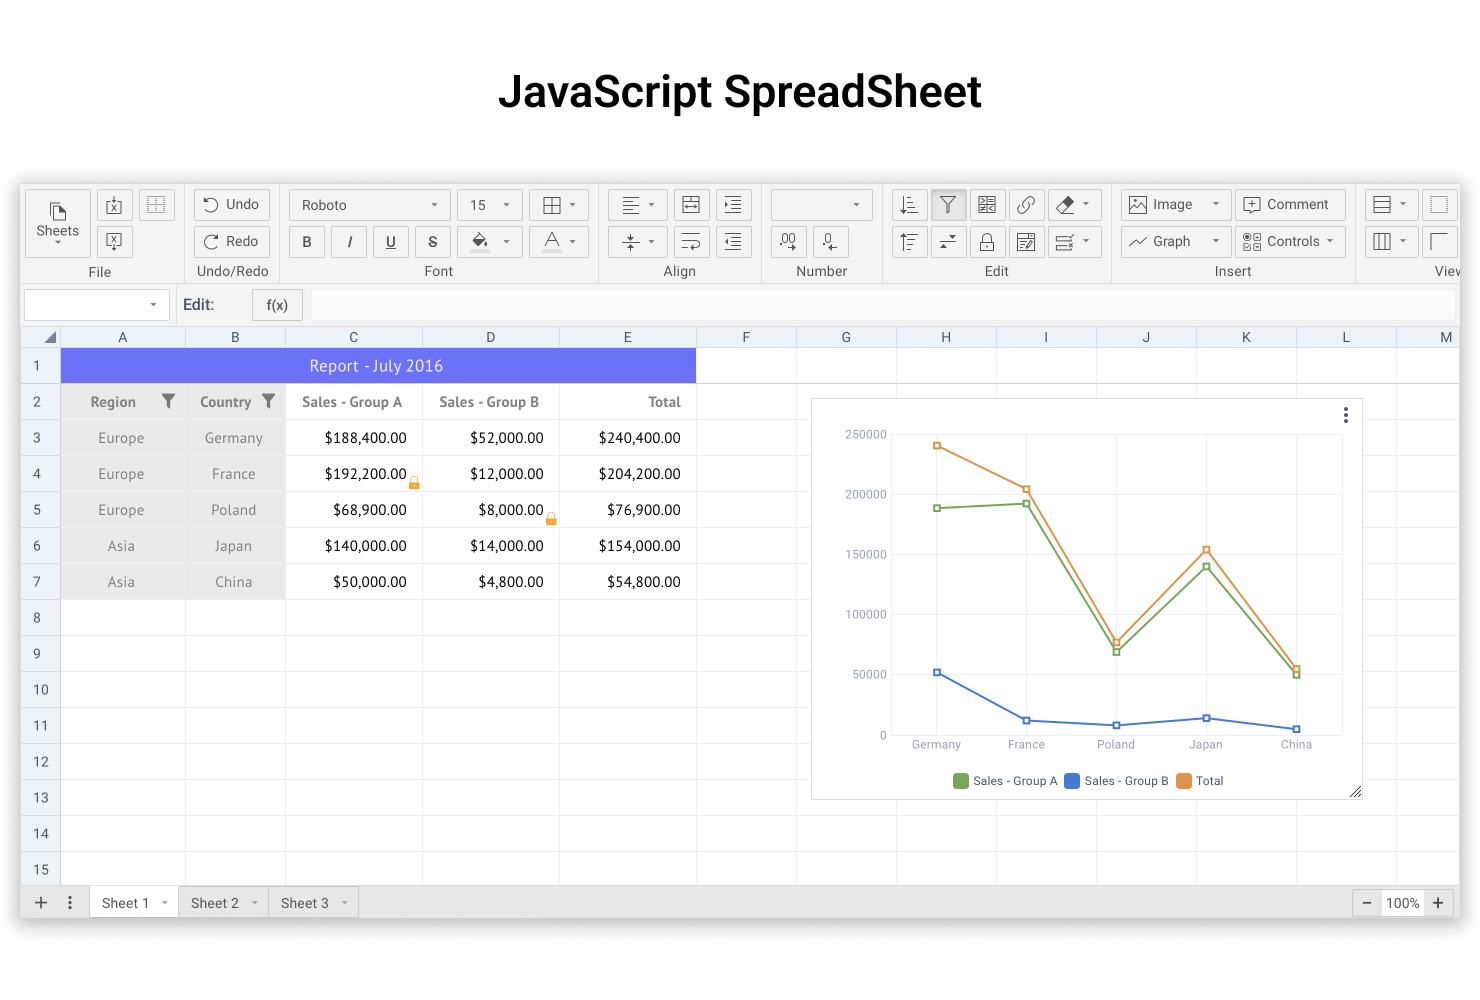Click the headers corner view icon
This screenshot has width=1480, height=1000.
coord(1440,241)
